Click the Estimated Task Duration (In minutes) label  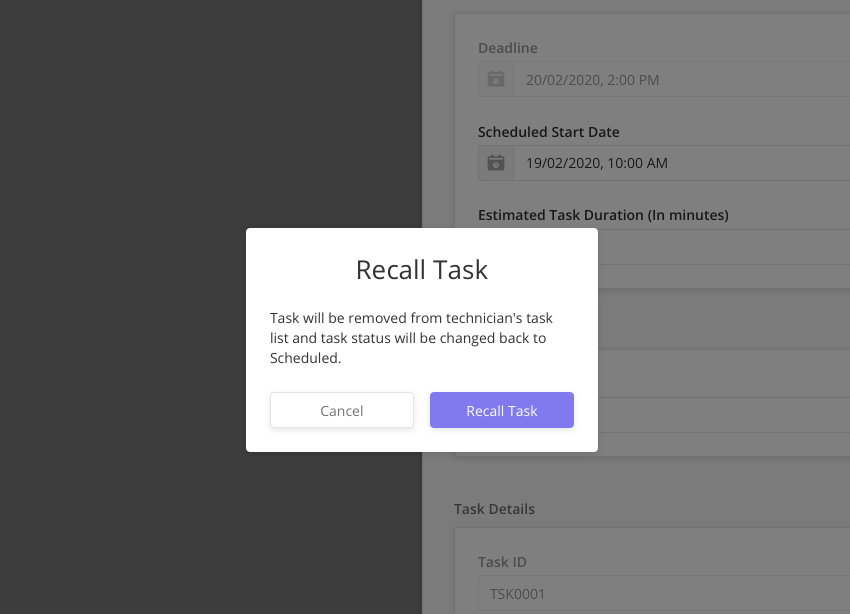pyautogui.click(x=603, y=215)
